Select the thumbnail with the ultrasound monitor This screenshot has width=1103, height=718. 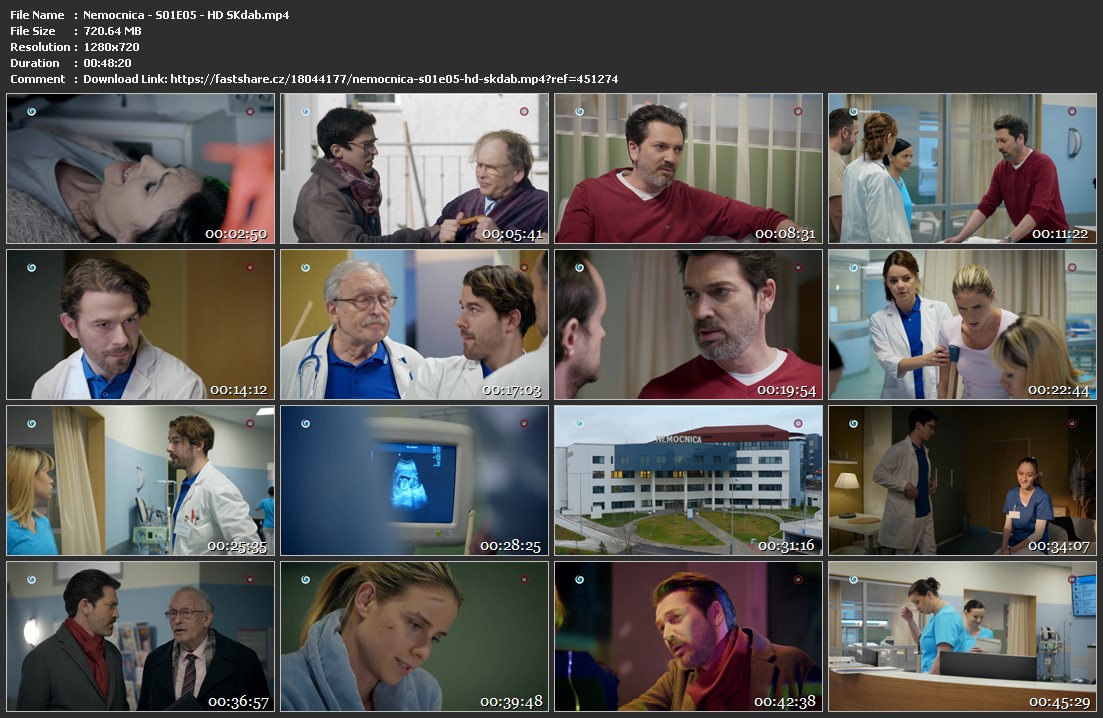click(414, 481)
